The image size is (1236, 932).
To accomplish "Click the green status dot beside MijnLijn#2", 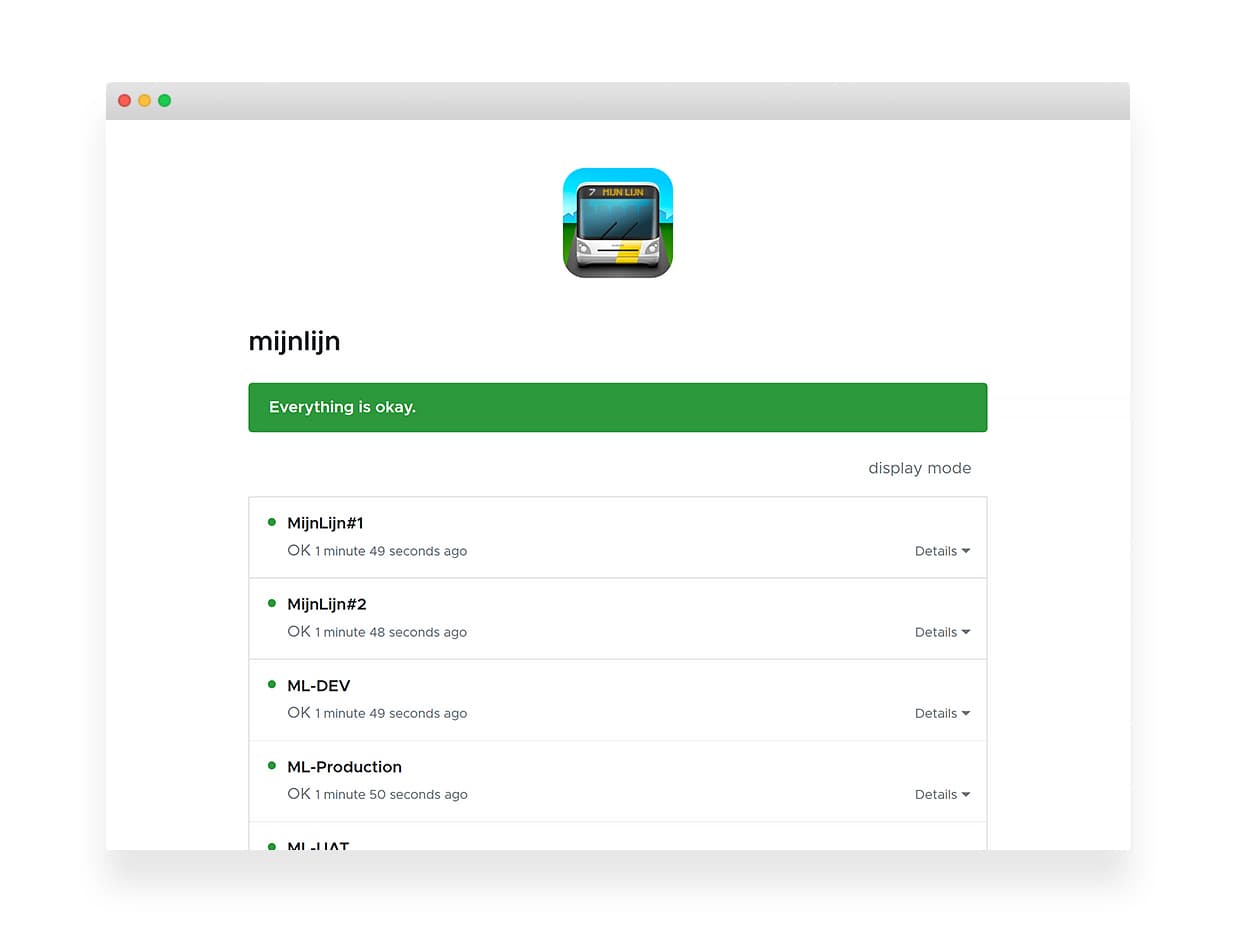I will (x=271, y=602).
